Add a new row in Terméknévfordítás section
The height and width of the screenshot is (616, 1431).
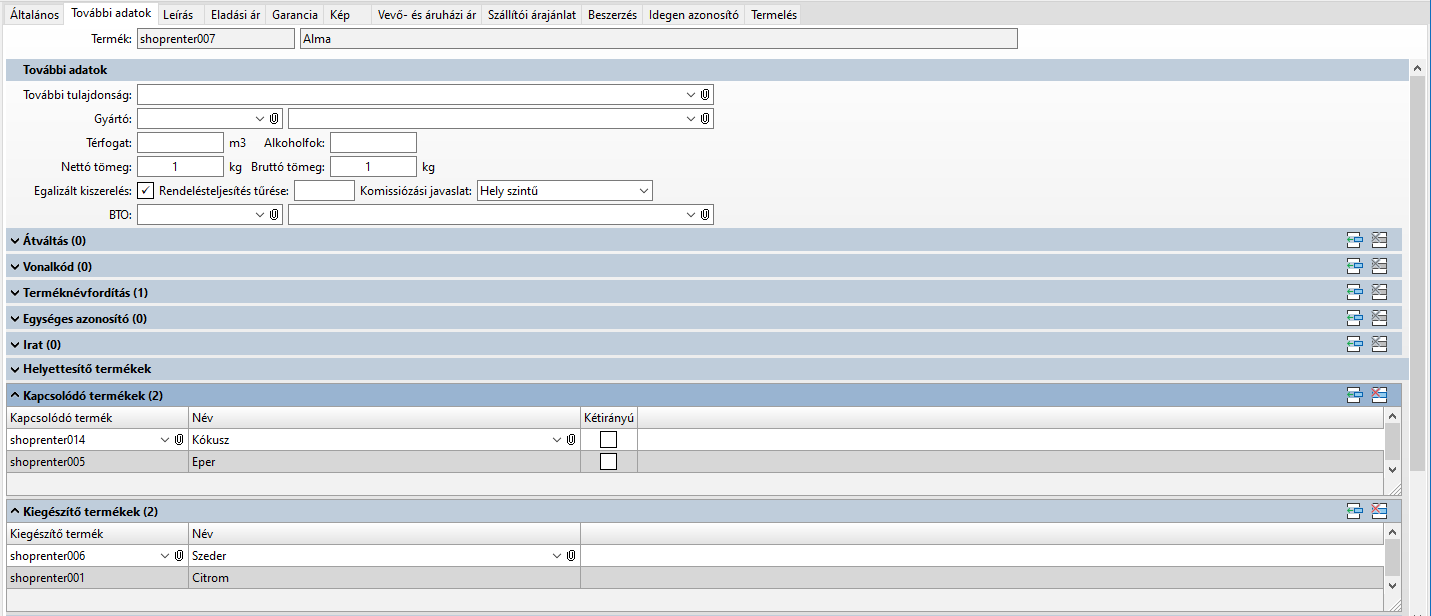pyautogui.click(x=1355, y=292)
